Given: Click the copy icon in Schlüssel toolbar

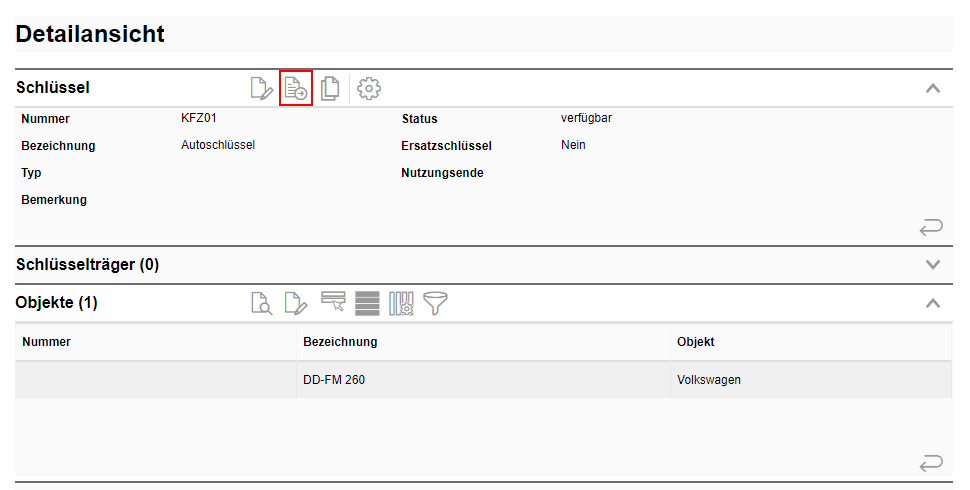Looking at the screenshot, I should coord(330,88).
